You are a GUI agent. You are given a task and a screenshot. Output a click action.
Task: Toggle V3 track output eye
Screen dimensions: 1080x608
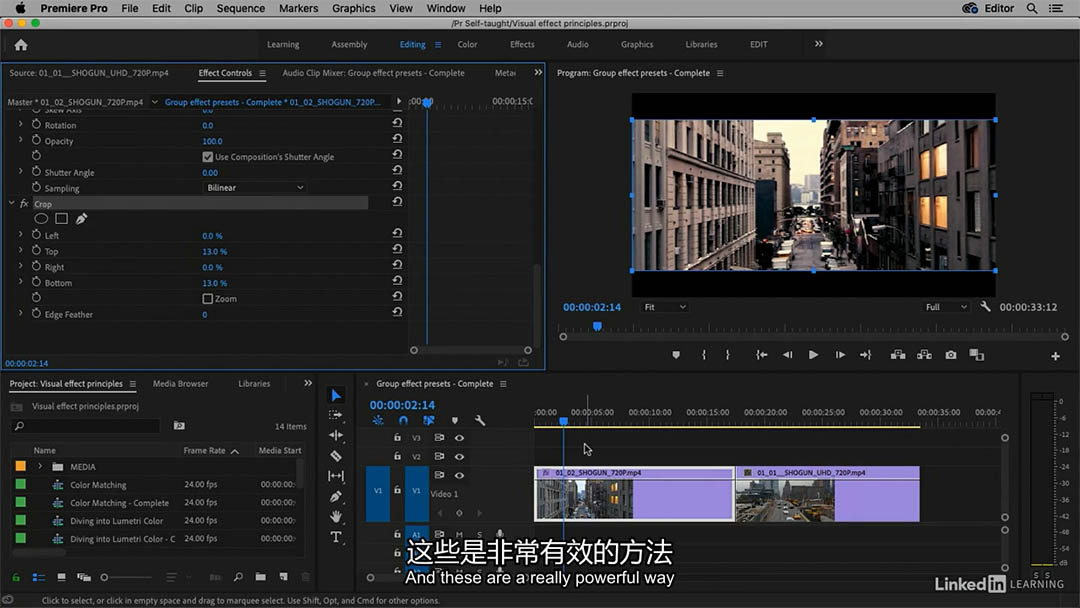459,438
